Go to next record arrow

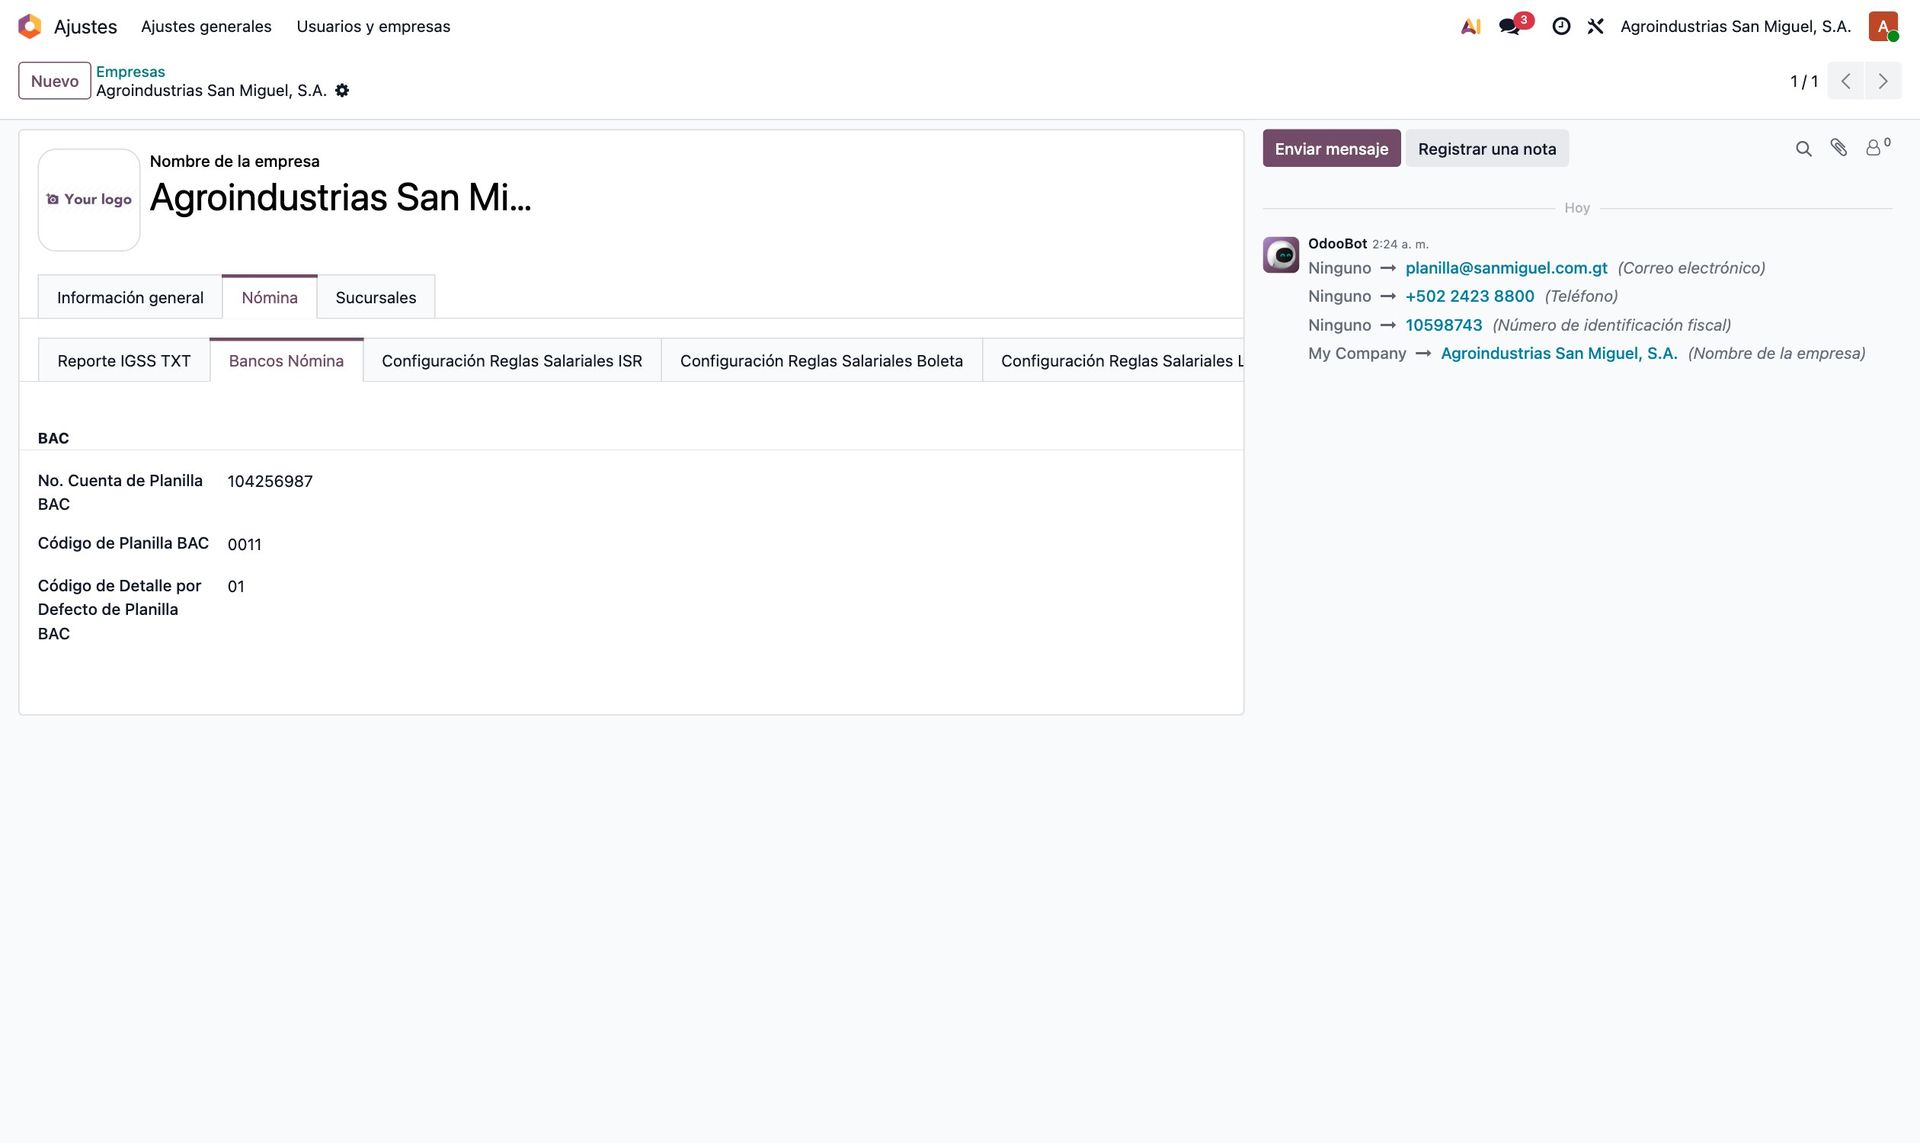pos(1883,81)
